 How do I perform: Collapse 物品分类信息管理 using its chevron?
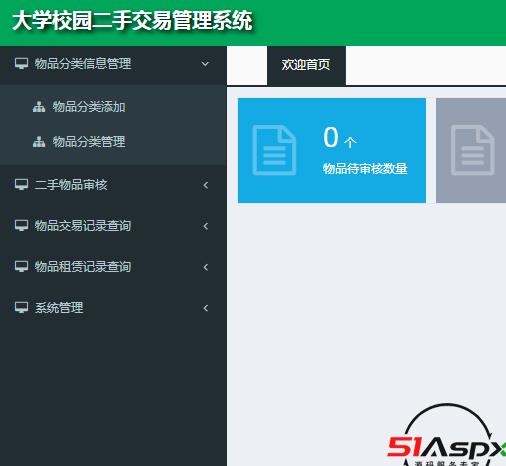click(205, 63)
